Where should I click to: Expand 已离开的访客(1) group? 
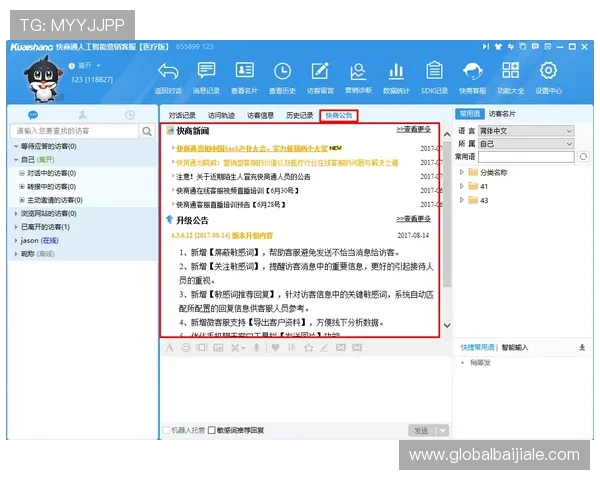coord(16,227)
